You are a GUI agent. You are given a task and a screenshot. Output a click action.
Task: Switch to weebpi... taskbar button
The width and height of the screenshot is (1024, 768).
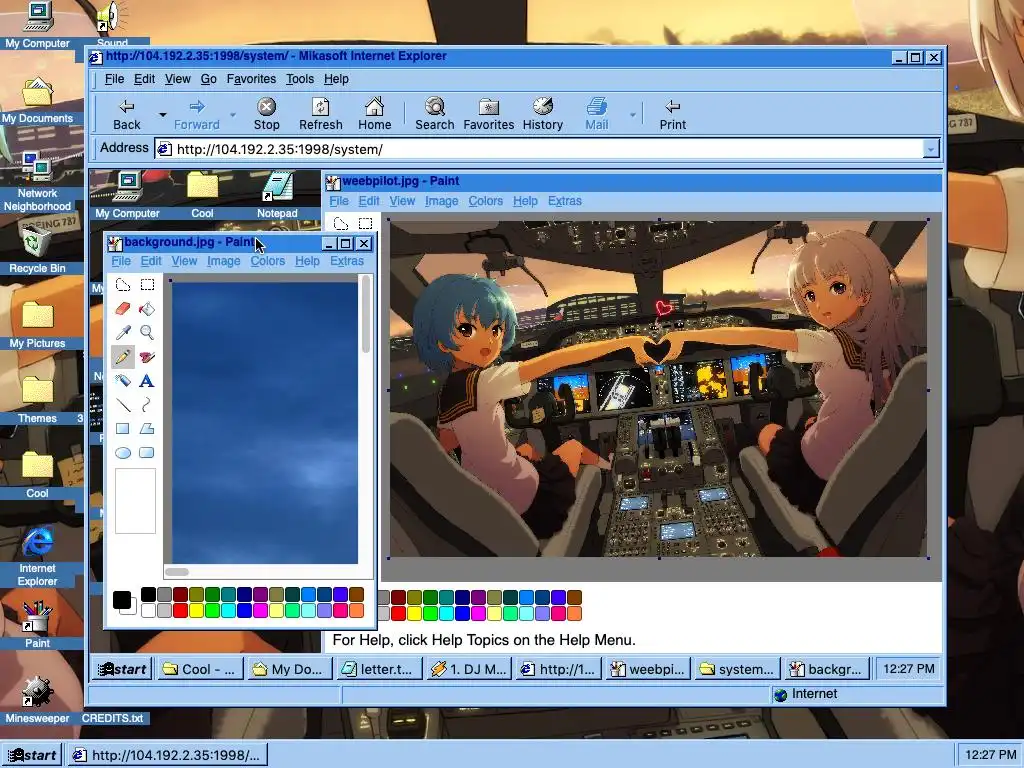(x=648, y=669)
